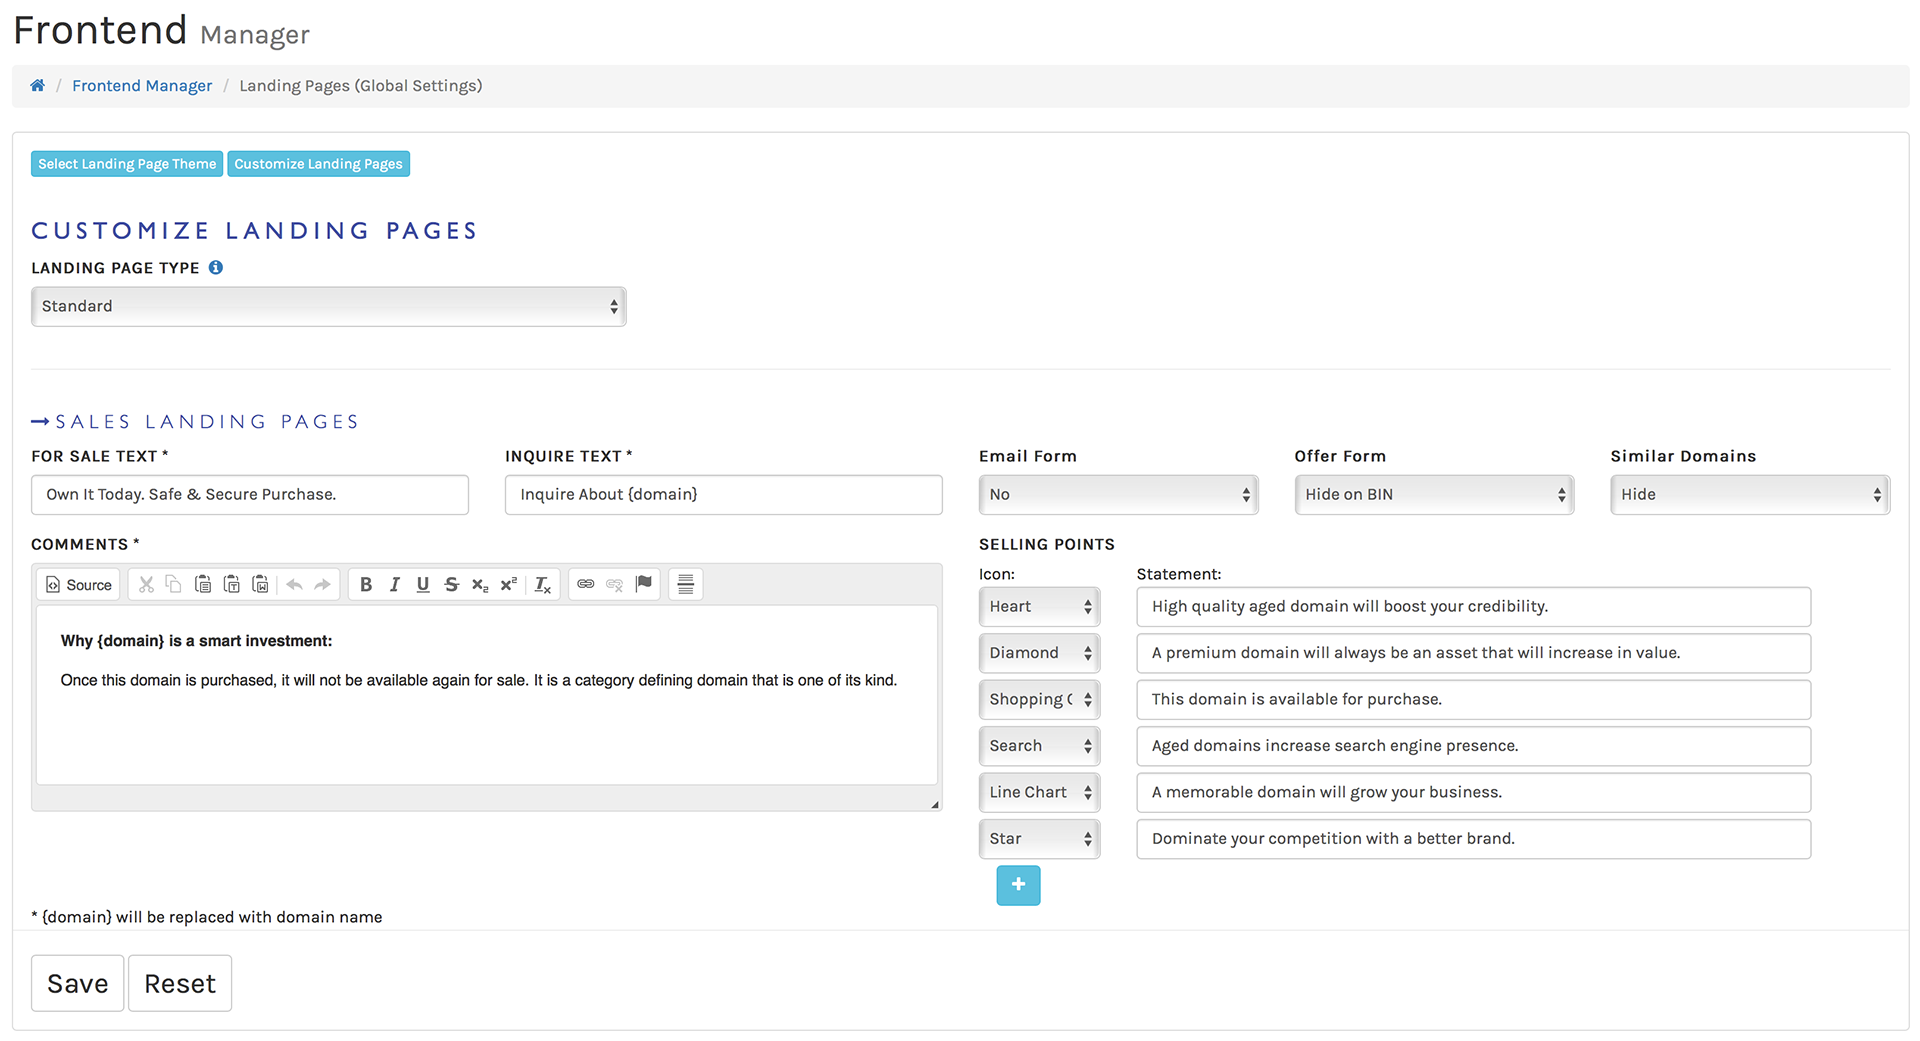Viewport: 1920px width, 1041px height.
Task: Open the Similar Domains dropdown
Action: pos(1749,495)
